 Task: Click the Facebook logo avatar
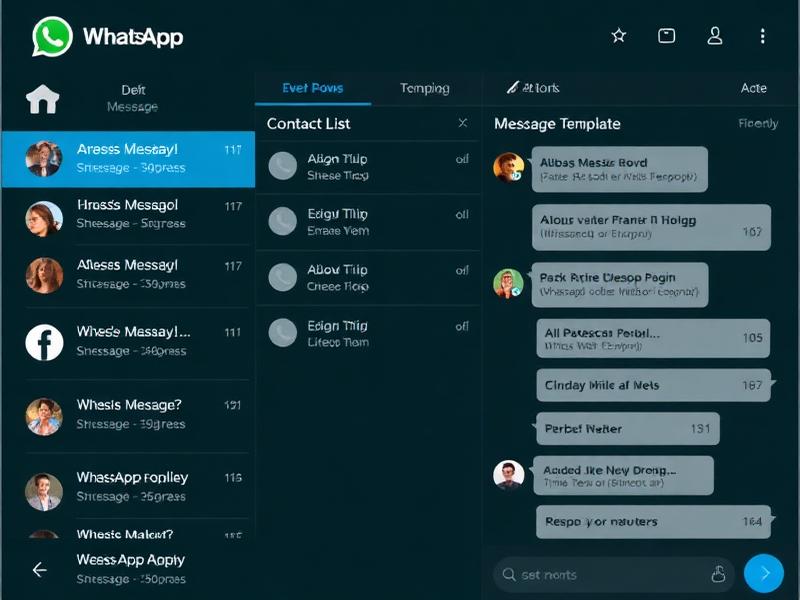(44, 342)
